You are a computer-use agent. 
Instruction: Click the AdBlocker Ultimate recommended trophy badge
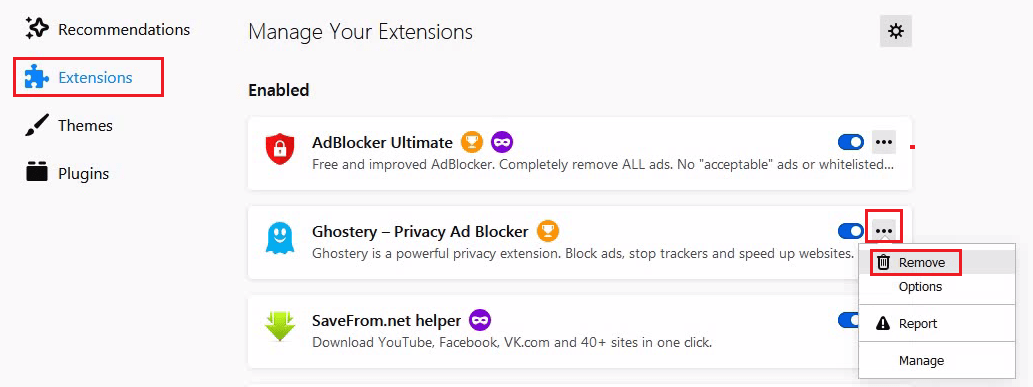472,142
